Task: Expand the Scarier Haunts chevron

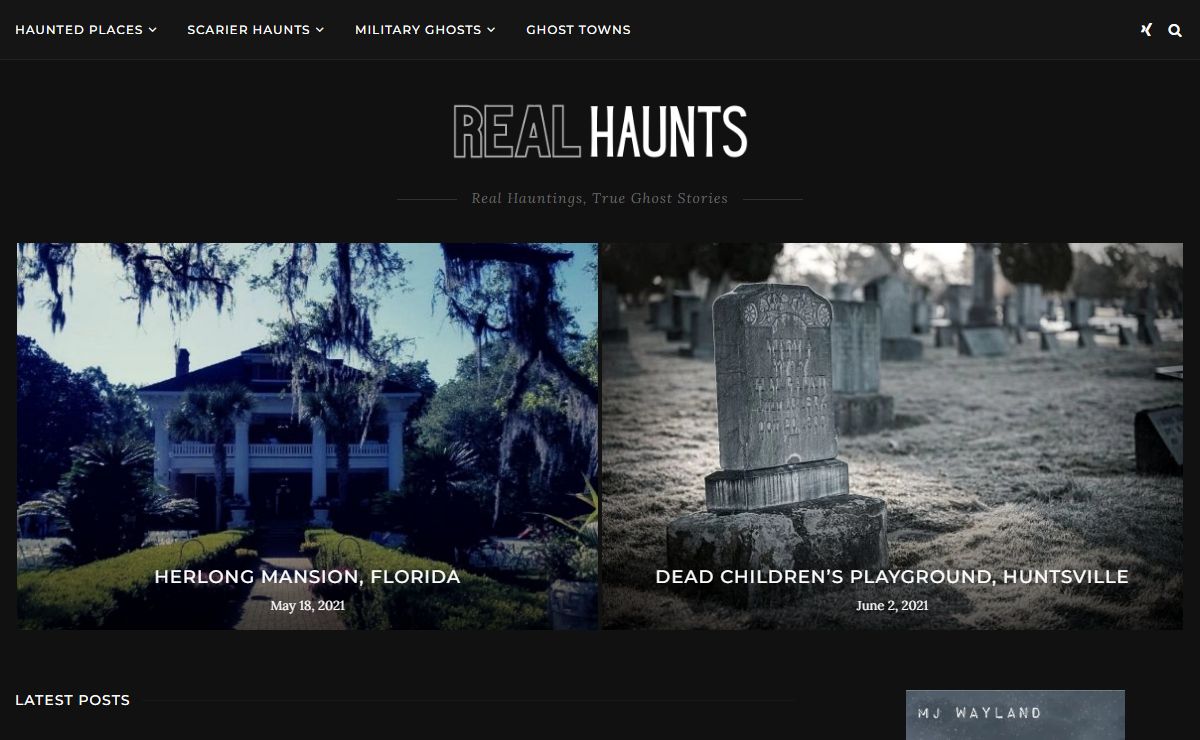Action: pyautogui.click(x=320, y=30)
